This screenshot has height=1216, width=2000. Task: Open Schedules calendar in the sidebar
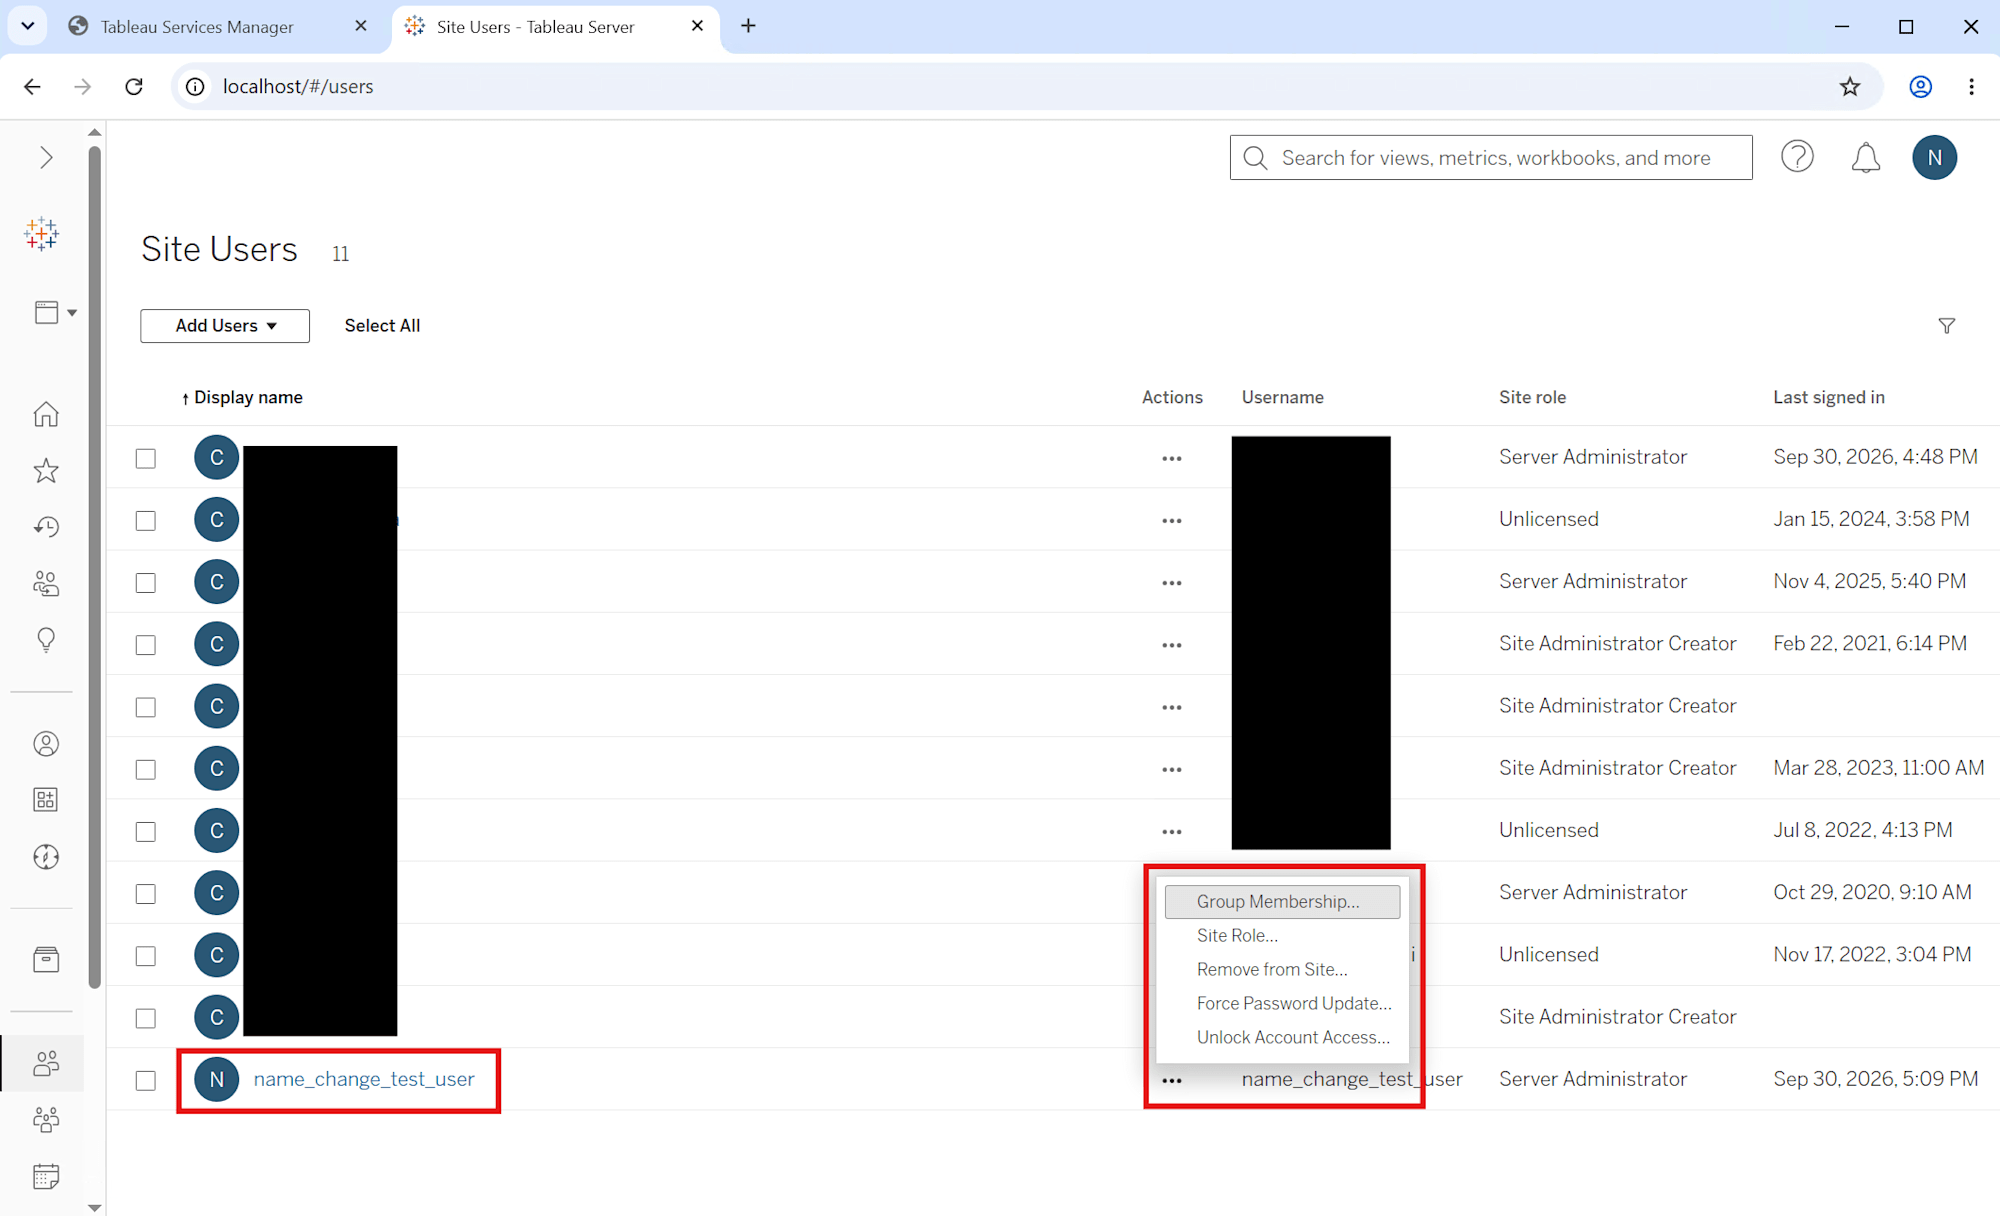click(46, 1176)
